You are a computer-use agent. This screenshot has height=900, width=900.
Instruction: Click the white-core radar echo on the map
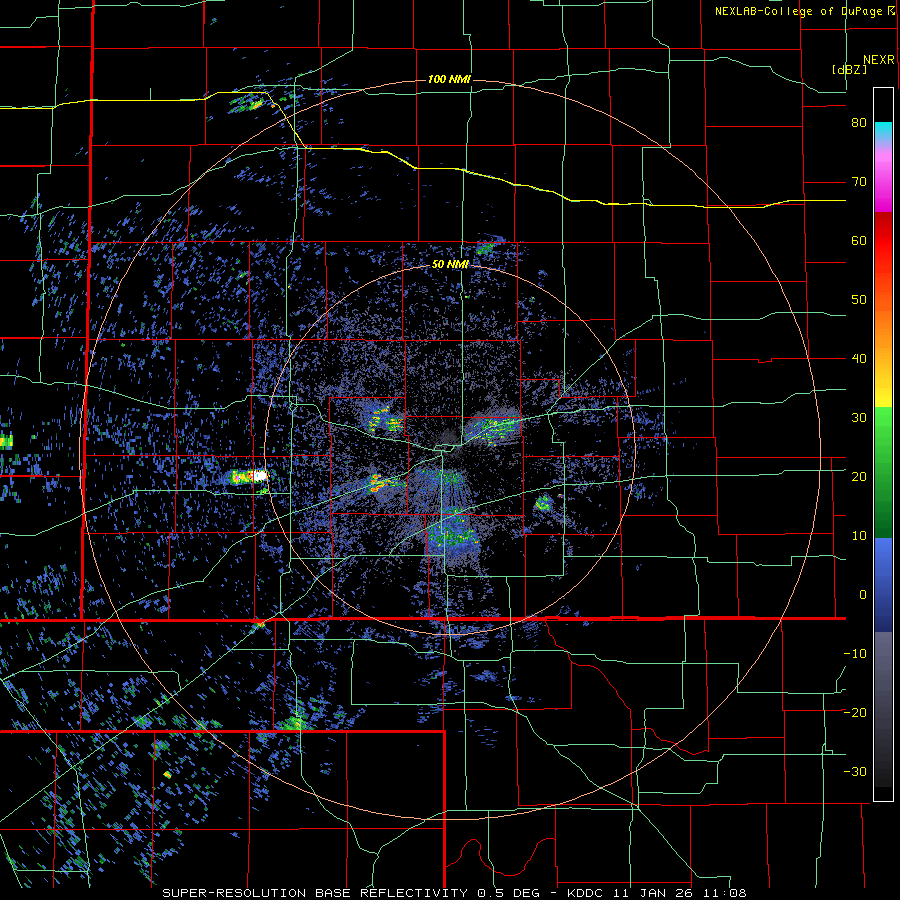pyautogui.click(x=259, y=476)
